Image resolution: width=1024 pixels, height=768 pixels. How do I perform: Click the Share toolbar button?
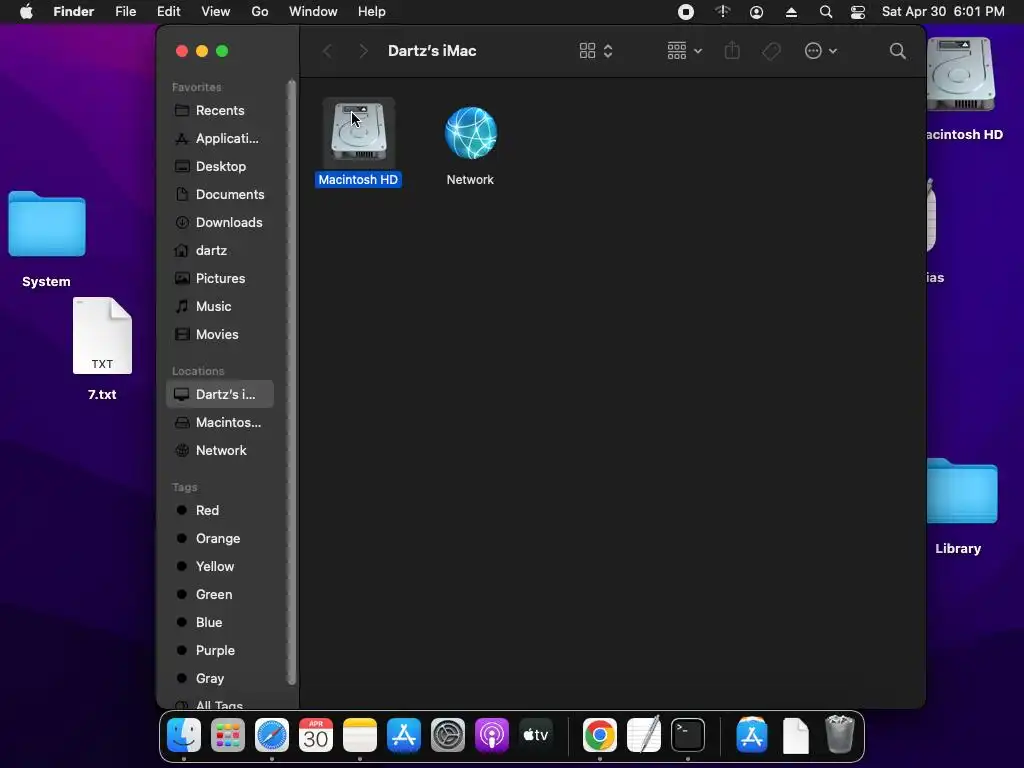732,51
